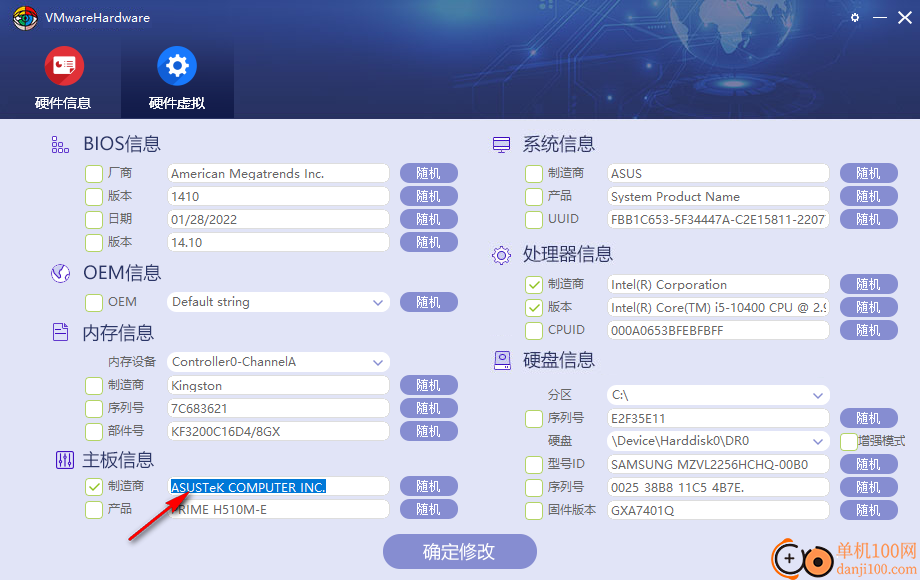Viewport: 920px width, 580px height.
Task: Click the Intel(R) Corporation field
Action: pos(718,284)
